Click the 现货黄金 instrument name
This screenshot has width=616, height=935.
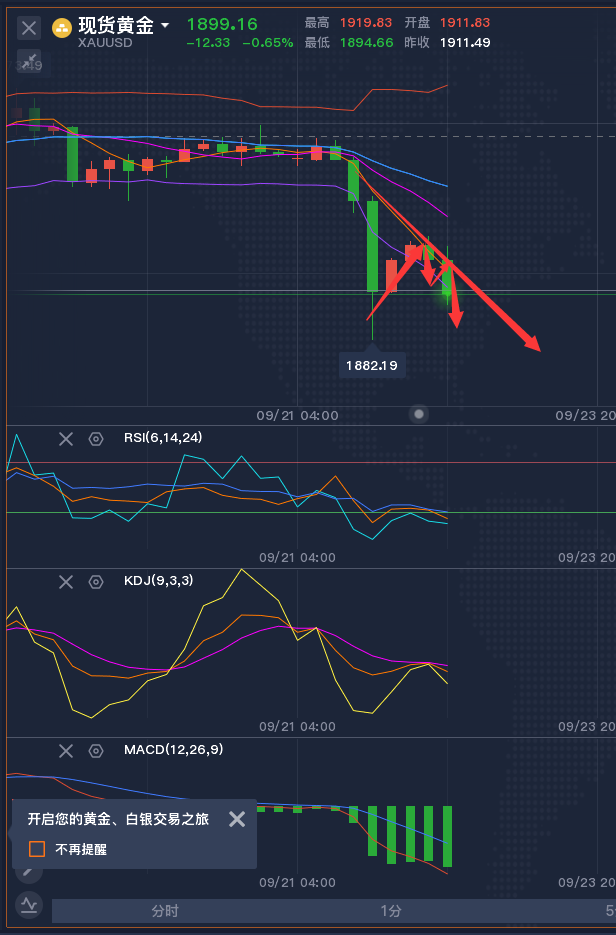click(x=116, y=26)
